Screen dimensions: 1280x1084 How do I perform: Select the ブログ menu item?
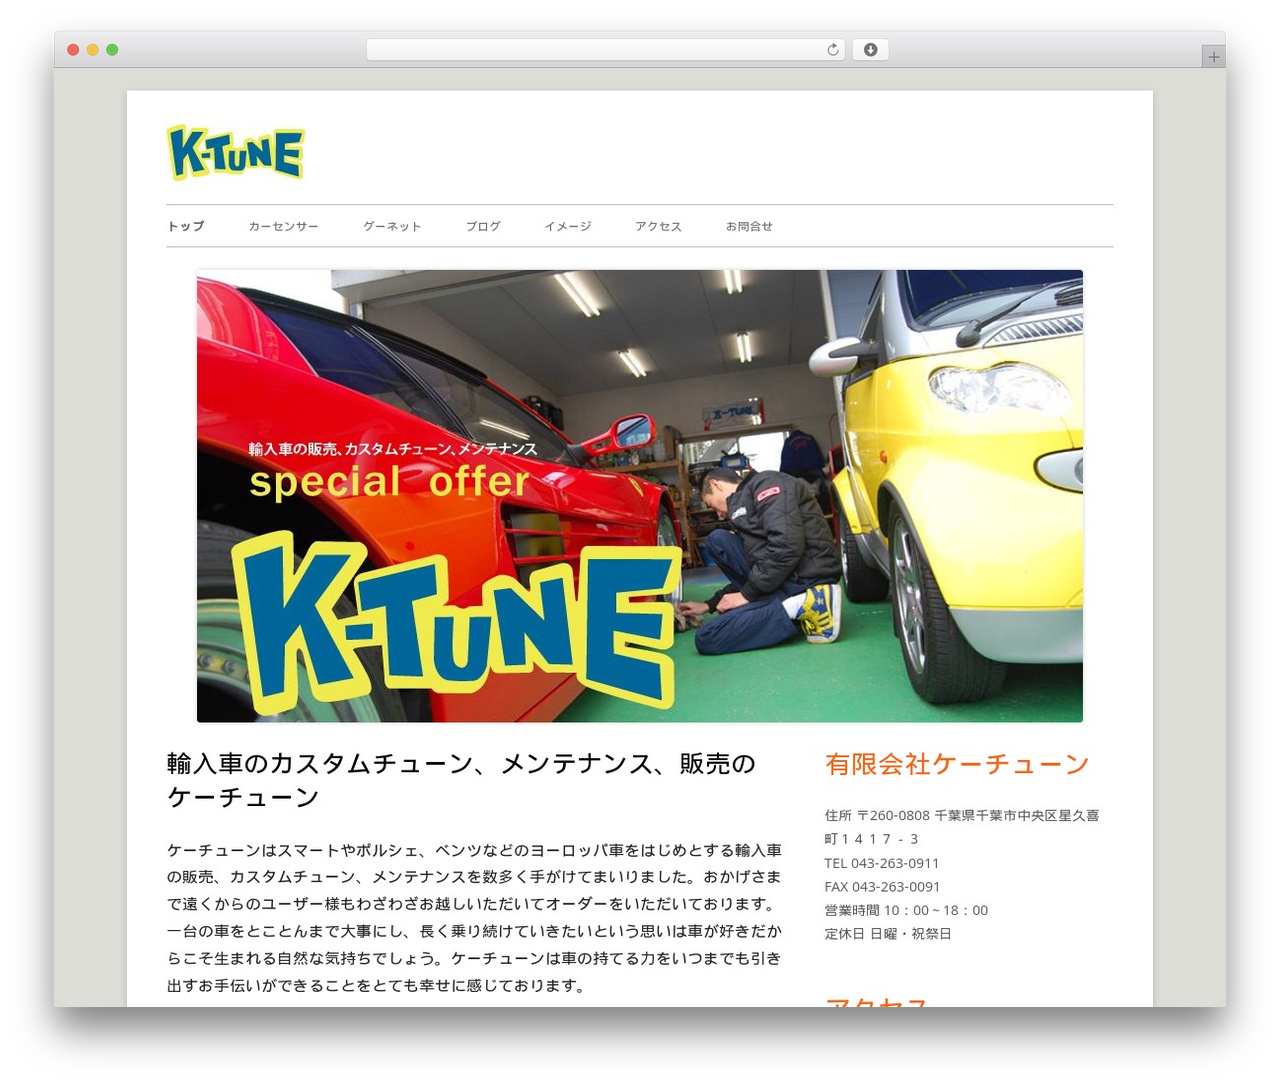point(483,226)
